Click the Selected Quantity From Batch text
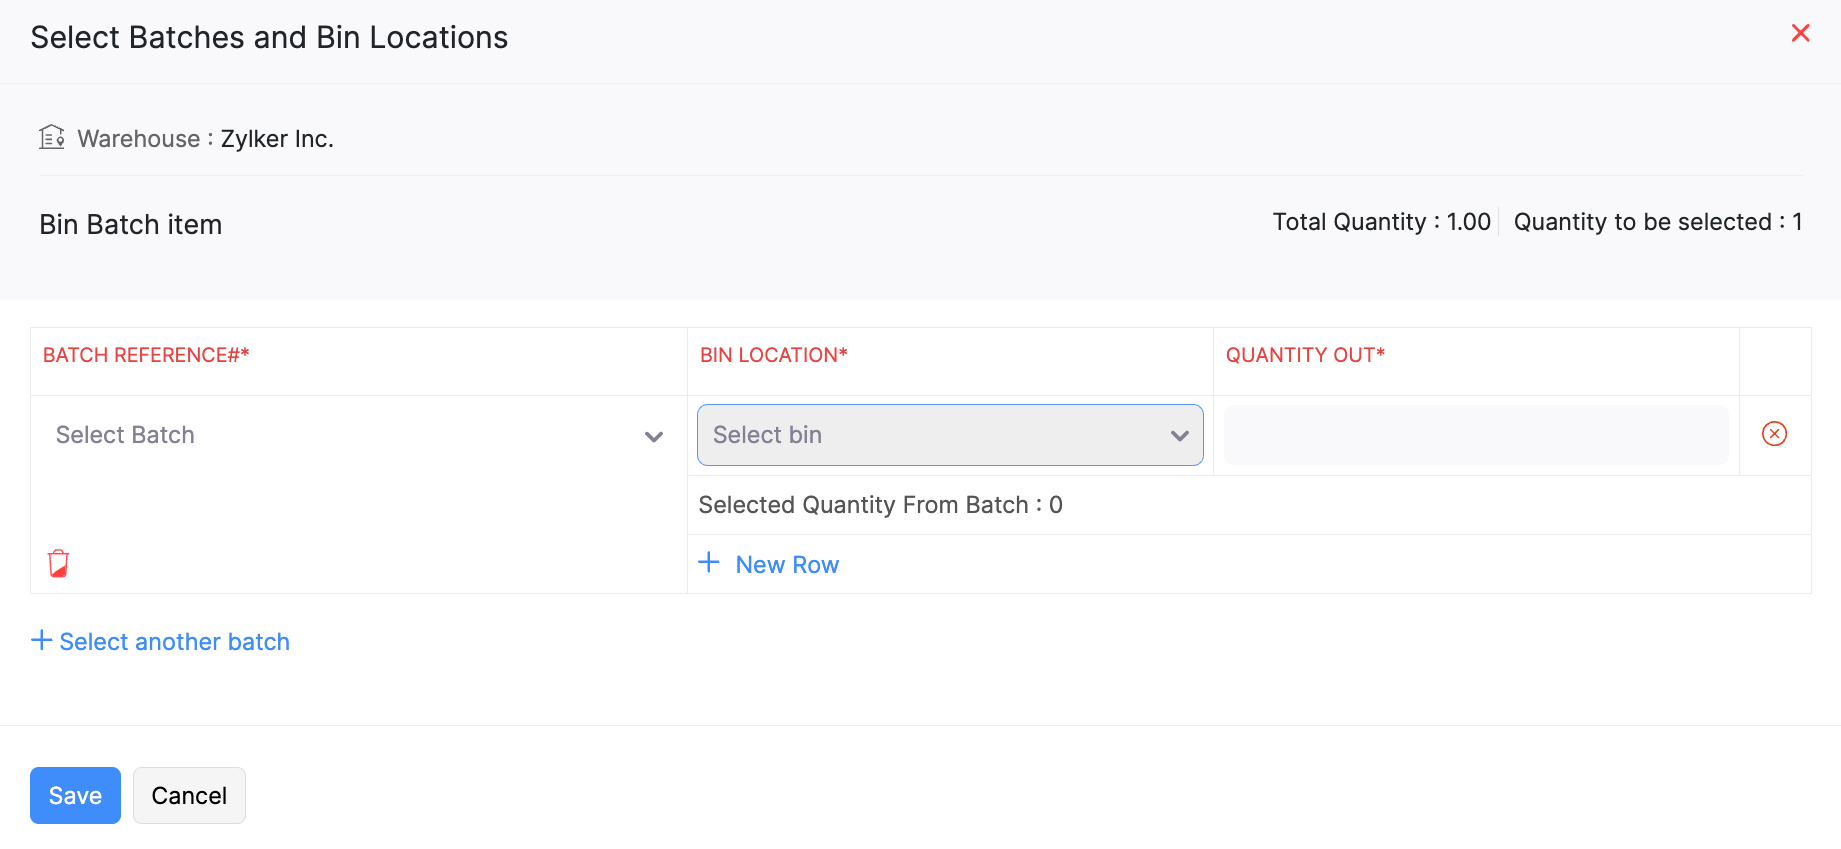Image resolution: width=1841 pixels, height=849 pixels. point(880,504)
